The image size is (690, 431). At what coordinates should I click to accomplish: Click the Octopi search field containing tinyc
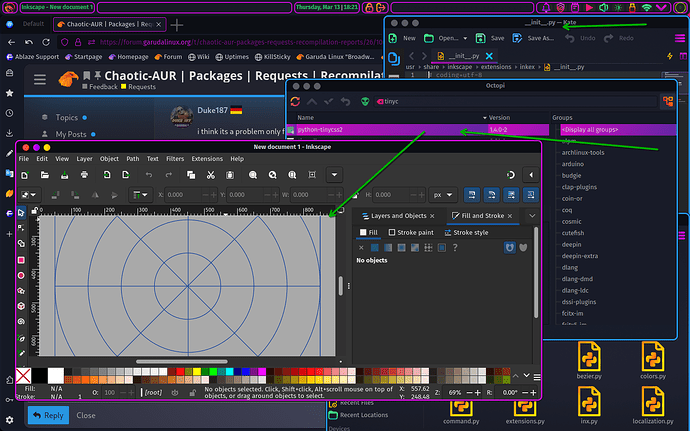(515, 102)
